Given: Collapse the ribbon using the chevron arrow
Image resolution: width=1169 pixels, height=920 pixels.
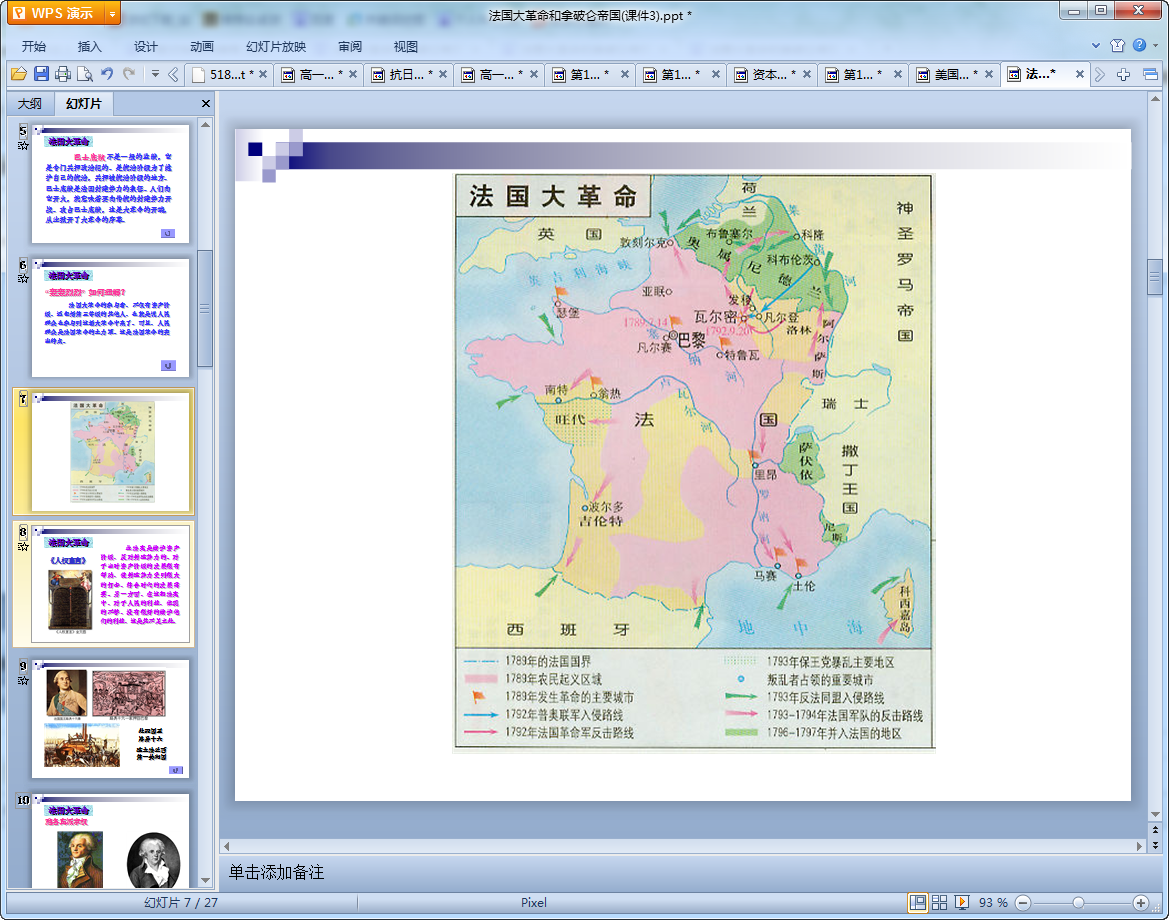Looking at the screenshot, I should [x=1096, y=46].
